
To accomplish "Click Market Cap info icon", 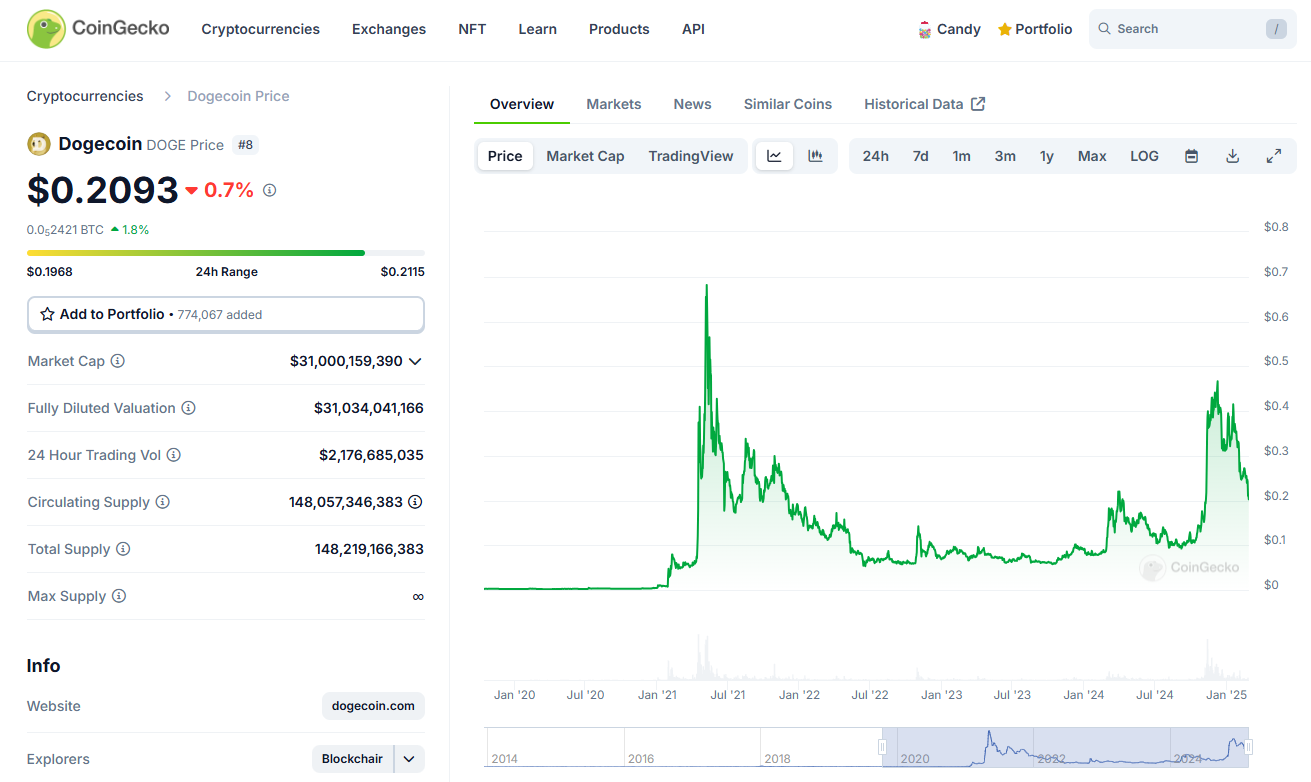I will [x=118, y=361].
